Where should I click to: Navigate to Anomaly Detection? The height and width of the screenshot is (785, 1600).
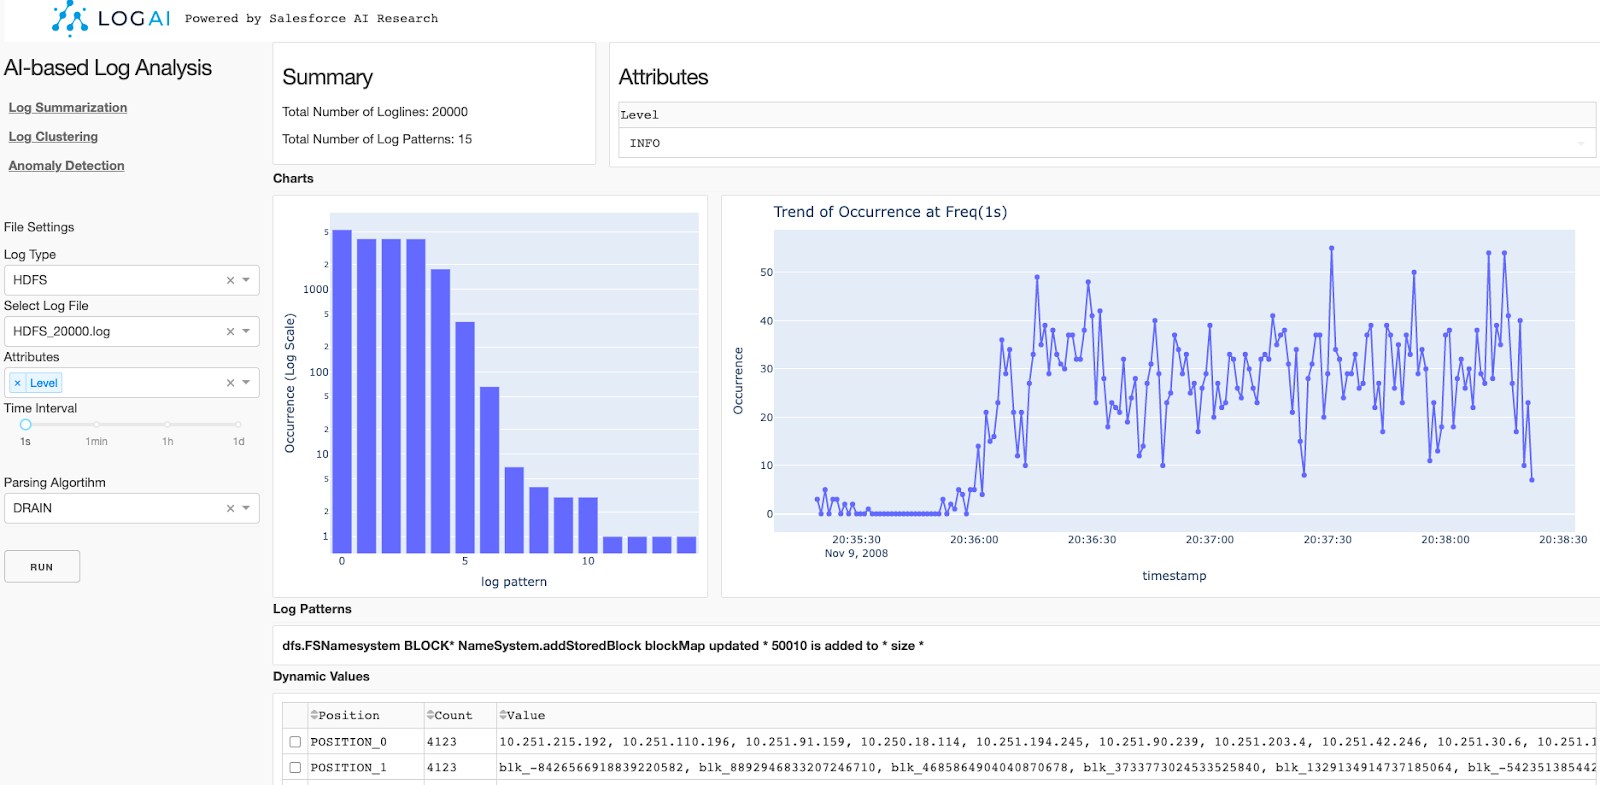pos(66,165)
